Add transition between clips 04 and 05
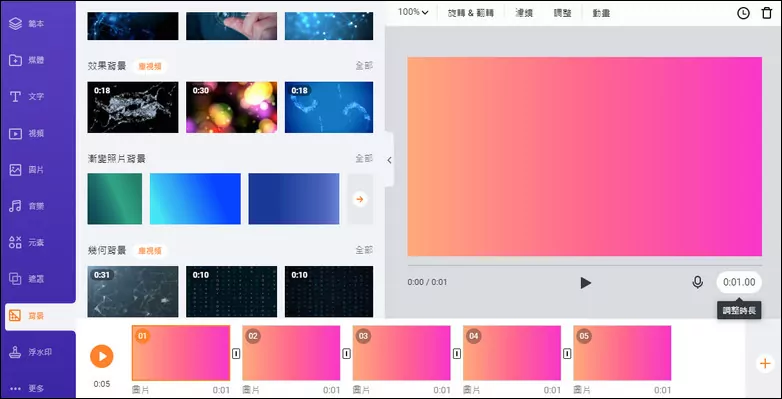Viewport: 782px width, 399px height. [567, 353]
